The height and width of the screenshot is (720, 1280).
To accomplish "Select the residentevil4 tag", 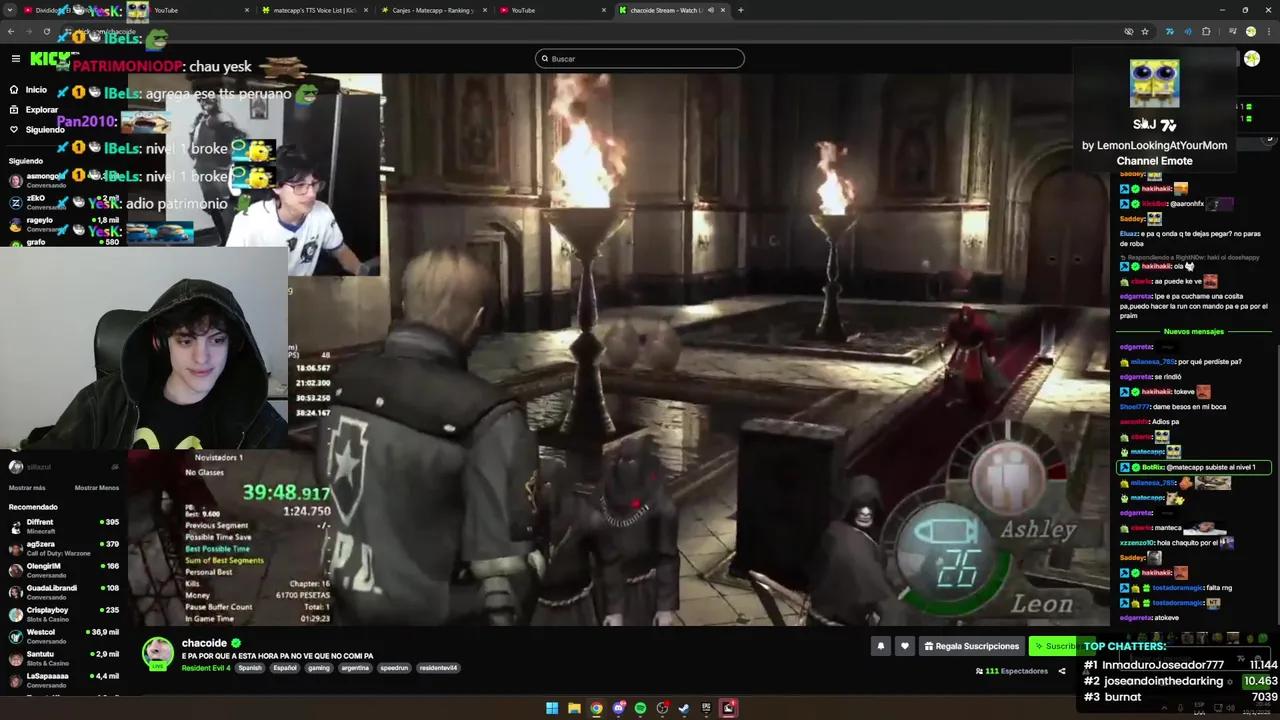I will pos(438,668).
